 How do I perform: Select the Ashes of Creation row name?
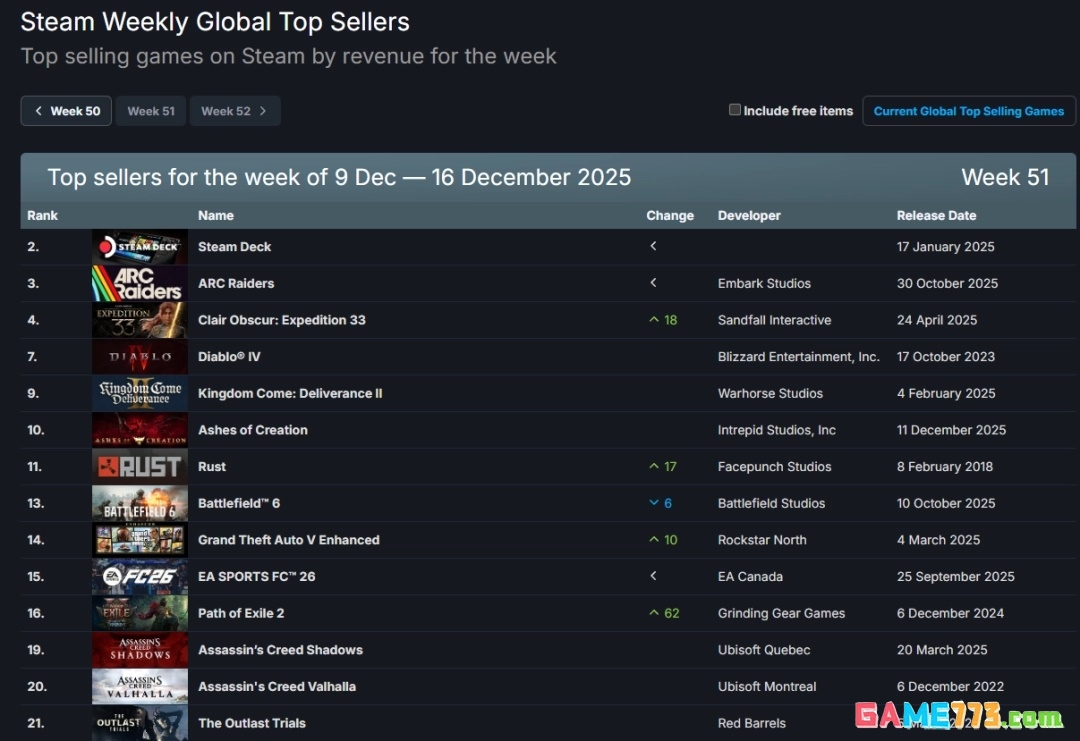coord(252,430)
